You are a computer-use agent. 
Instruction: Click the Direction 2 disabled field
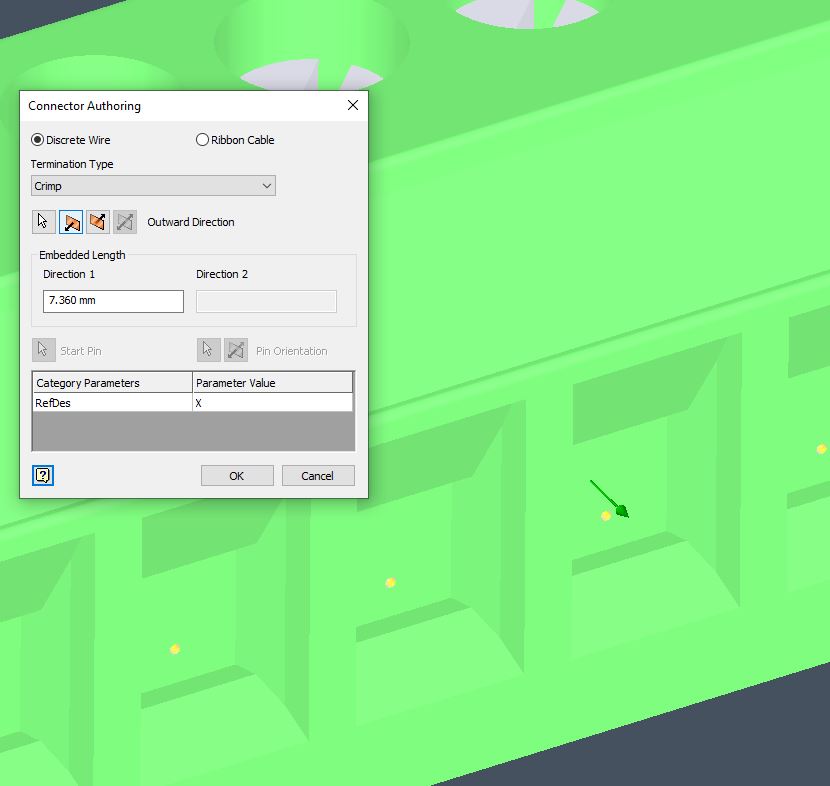click(266, 301)
